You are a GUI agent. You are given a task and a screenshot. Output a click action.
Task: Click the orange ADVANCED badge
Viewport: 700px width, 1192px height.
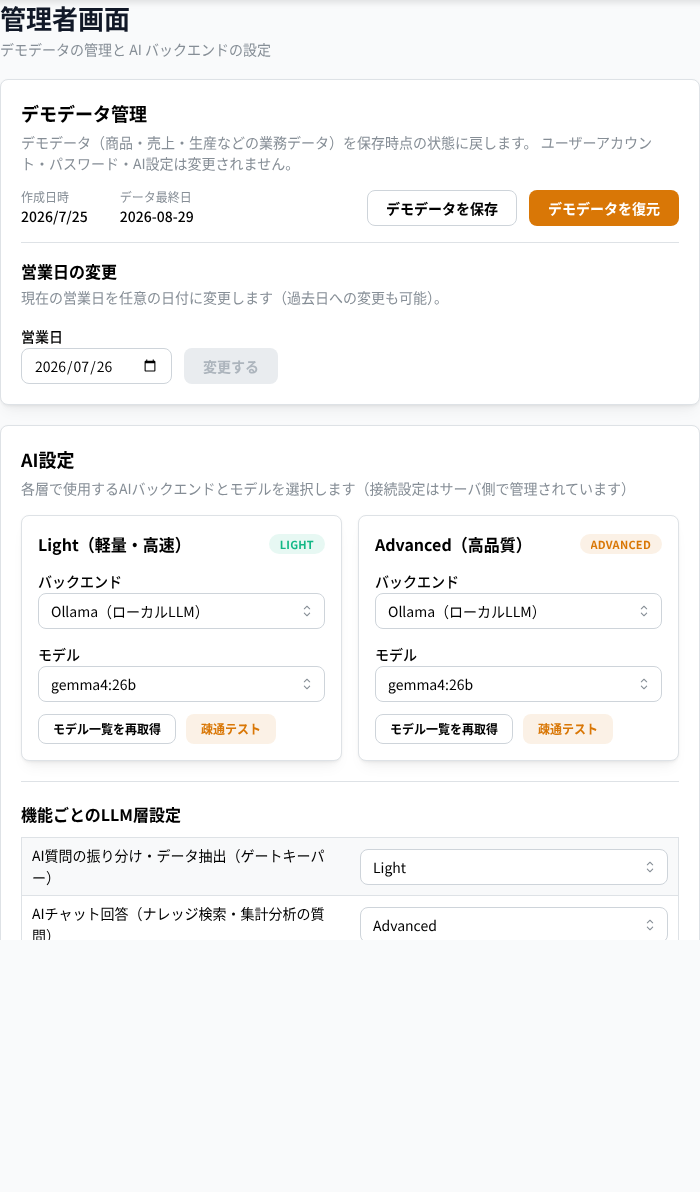[x=620, y=544]
